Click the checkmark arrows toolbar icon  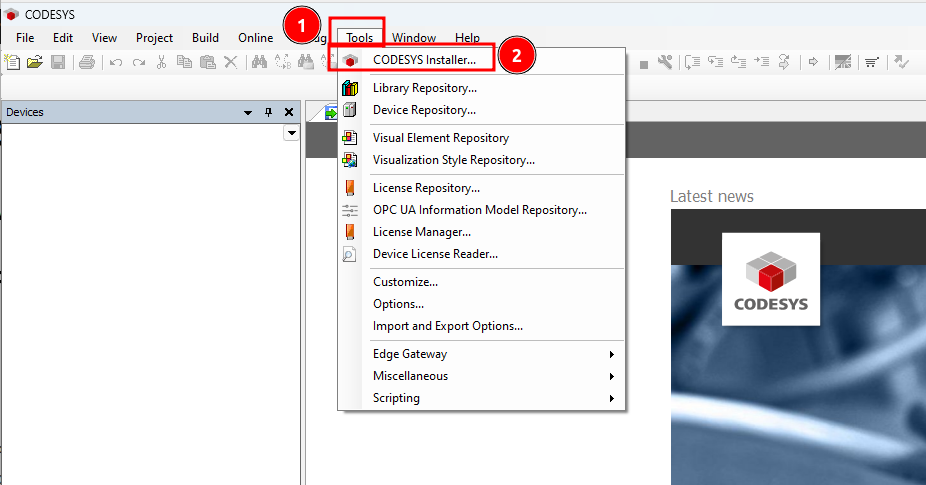click(901, 61)
